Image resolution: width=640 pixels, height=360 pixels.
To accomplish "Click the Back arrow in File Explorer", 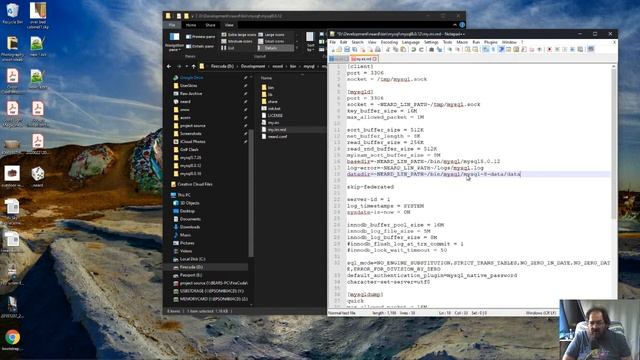I will (x=169, y=66).
